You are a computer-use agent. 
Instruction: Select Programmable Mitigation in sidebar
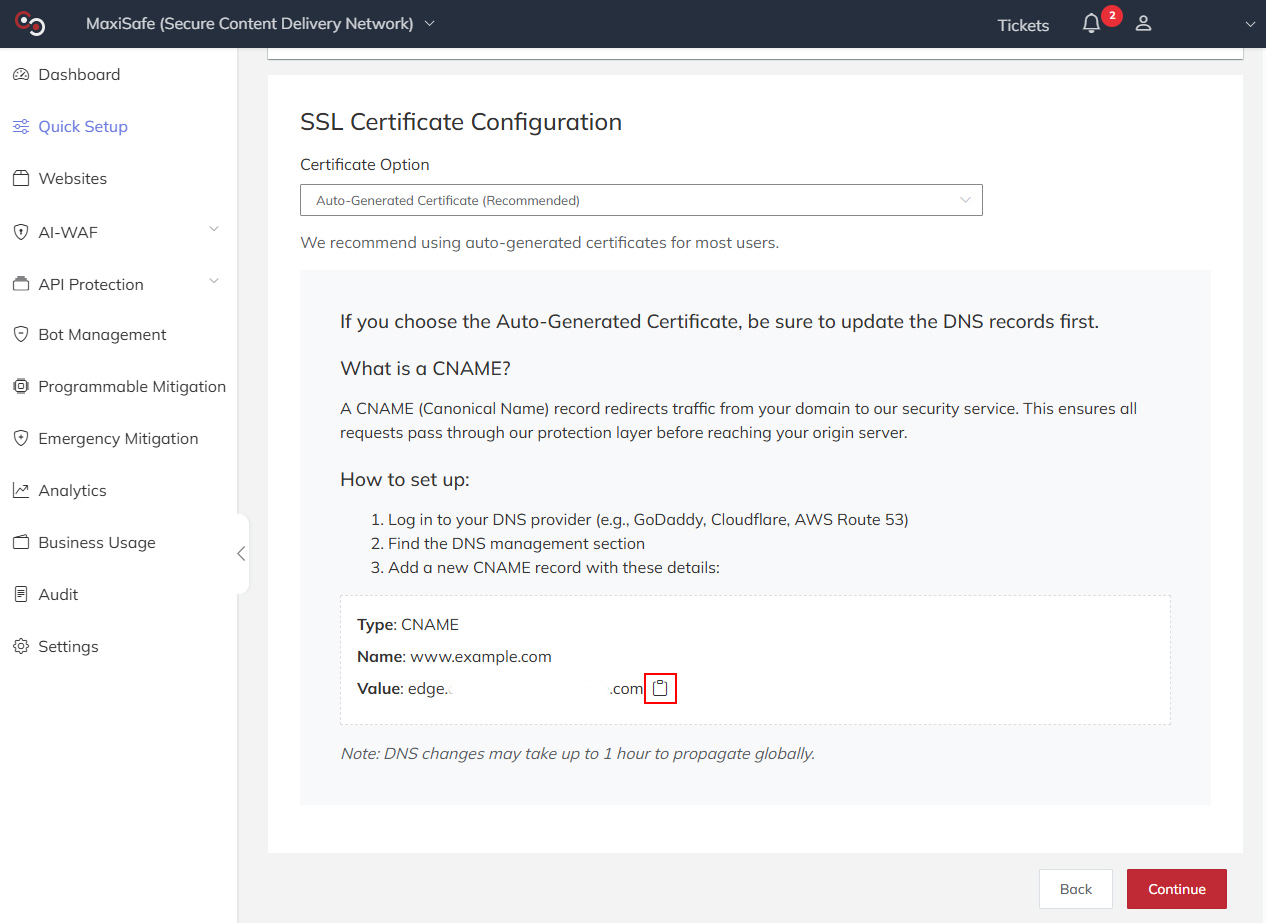pyautogui.click(x=132, y=386)
